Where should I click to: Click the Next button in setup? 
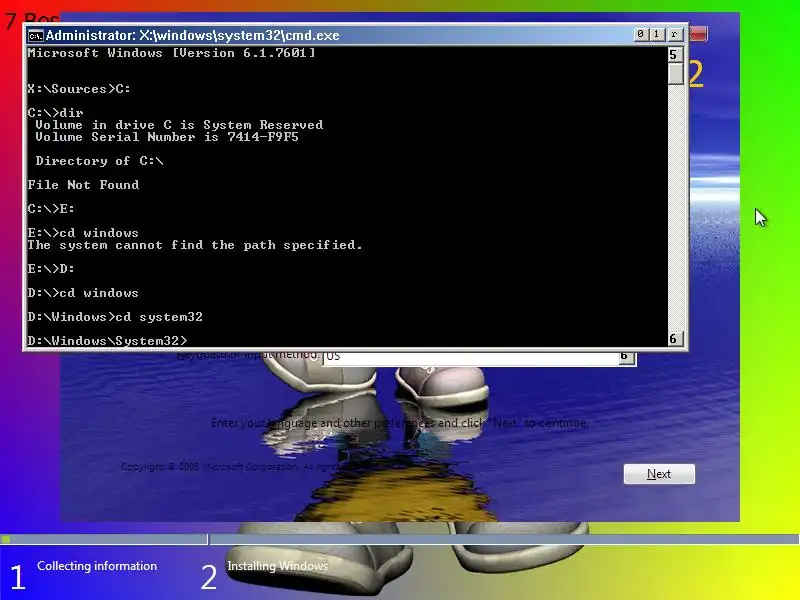[x=659, y=474]
